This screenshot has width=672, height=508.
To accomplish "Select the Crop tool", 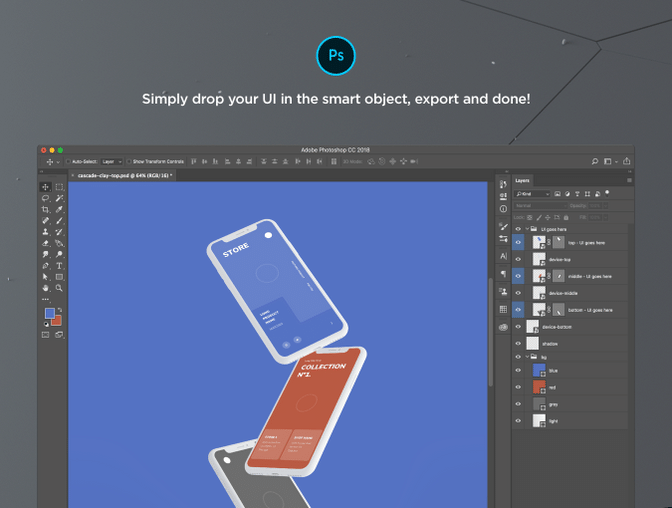I will pyautogui.click(x=45, y=210).
